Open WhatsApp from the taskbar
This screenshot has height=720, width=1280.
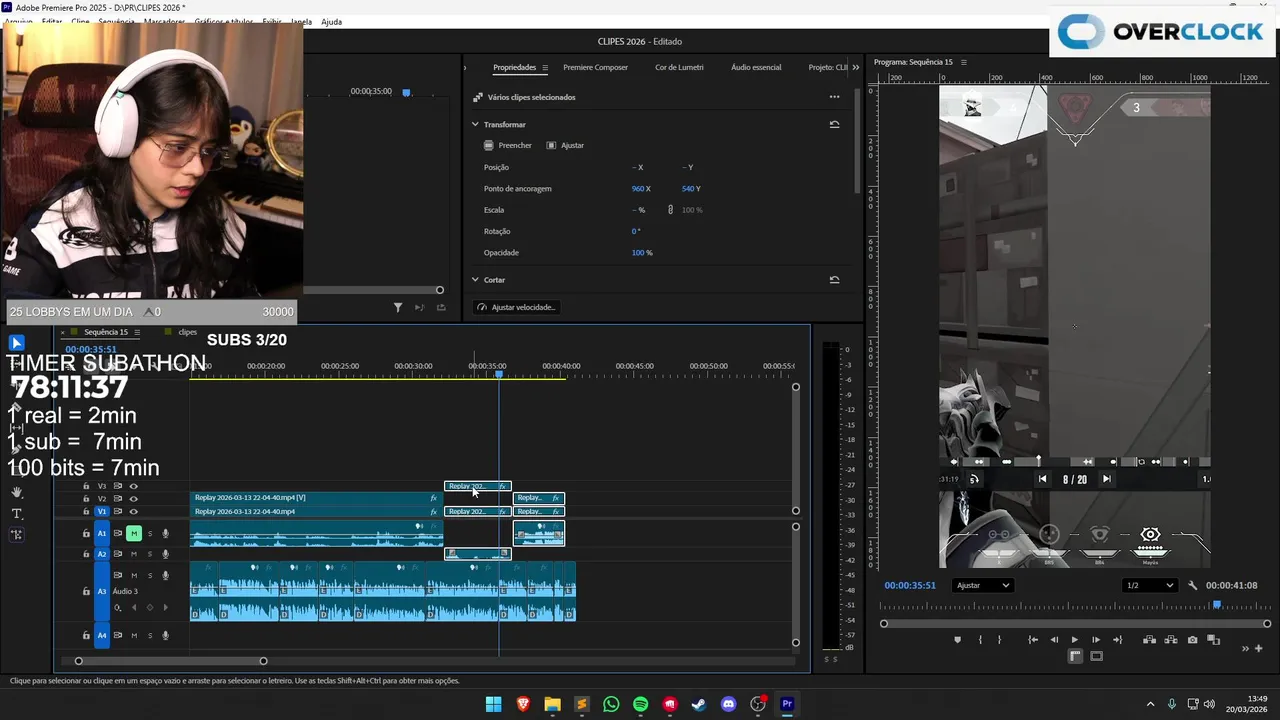click(x=611, y=705)
